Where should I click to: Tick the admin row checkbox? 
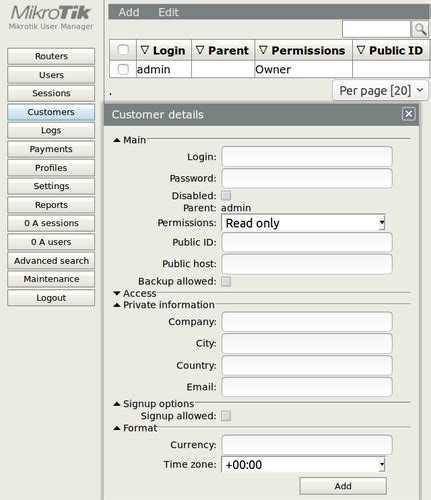(123, 69)
